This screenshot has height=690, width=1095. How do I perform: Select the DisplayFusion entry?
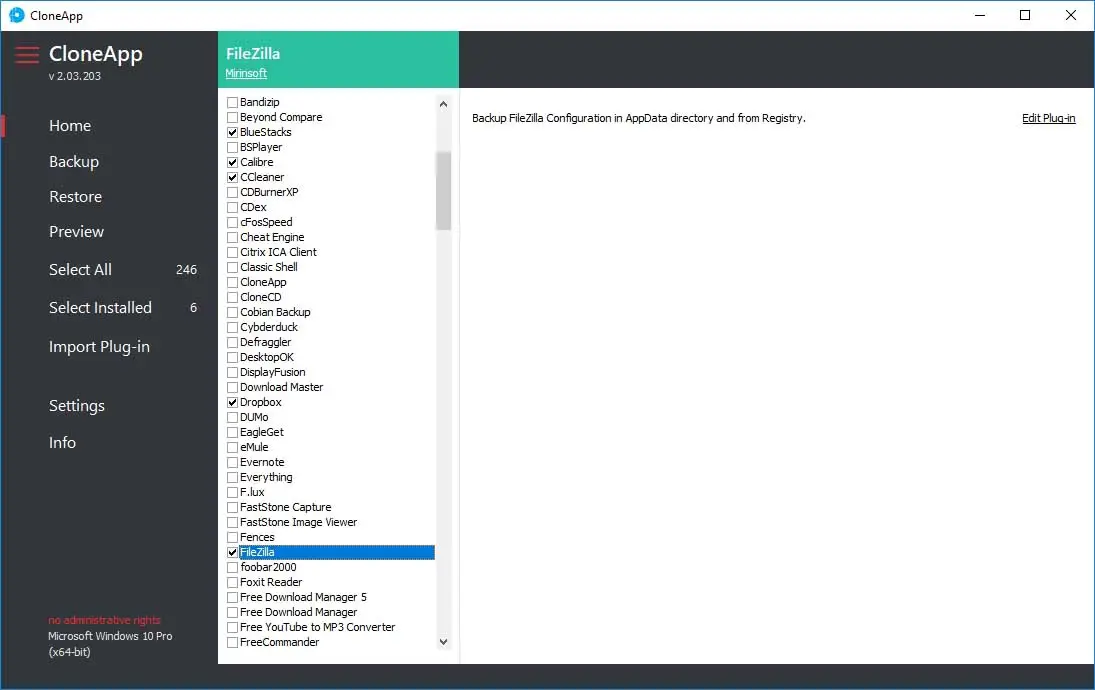[x=272, y=372]
